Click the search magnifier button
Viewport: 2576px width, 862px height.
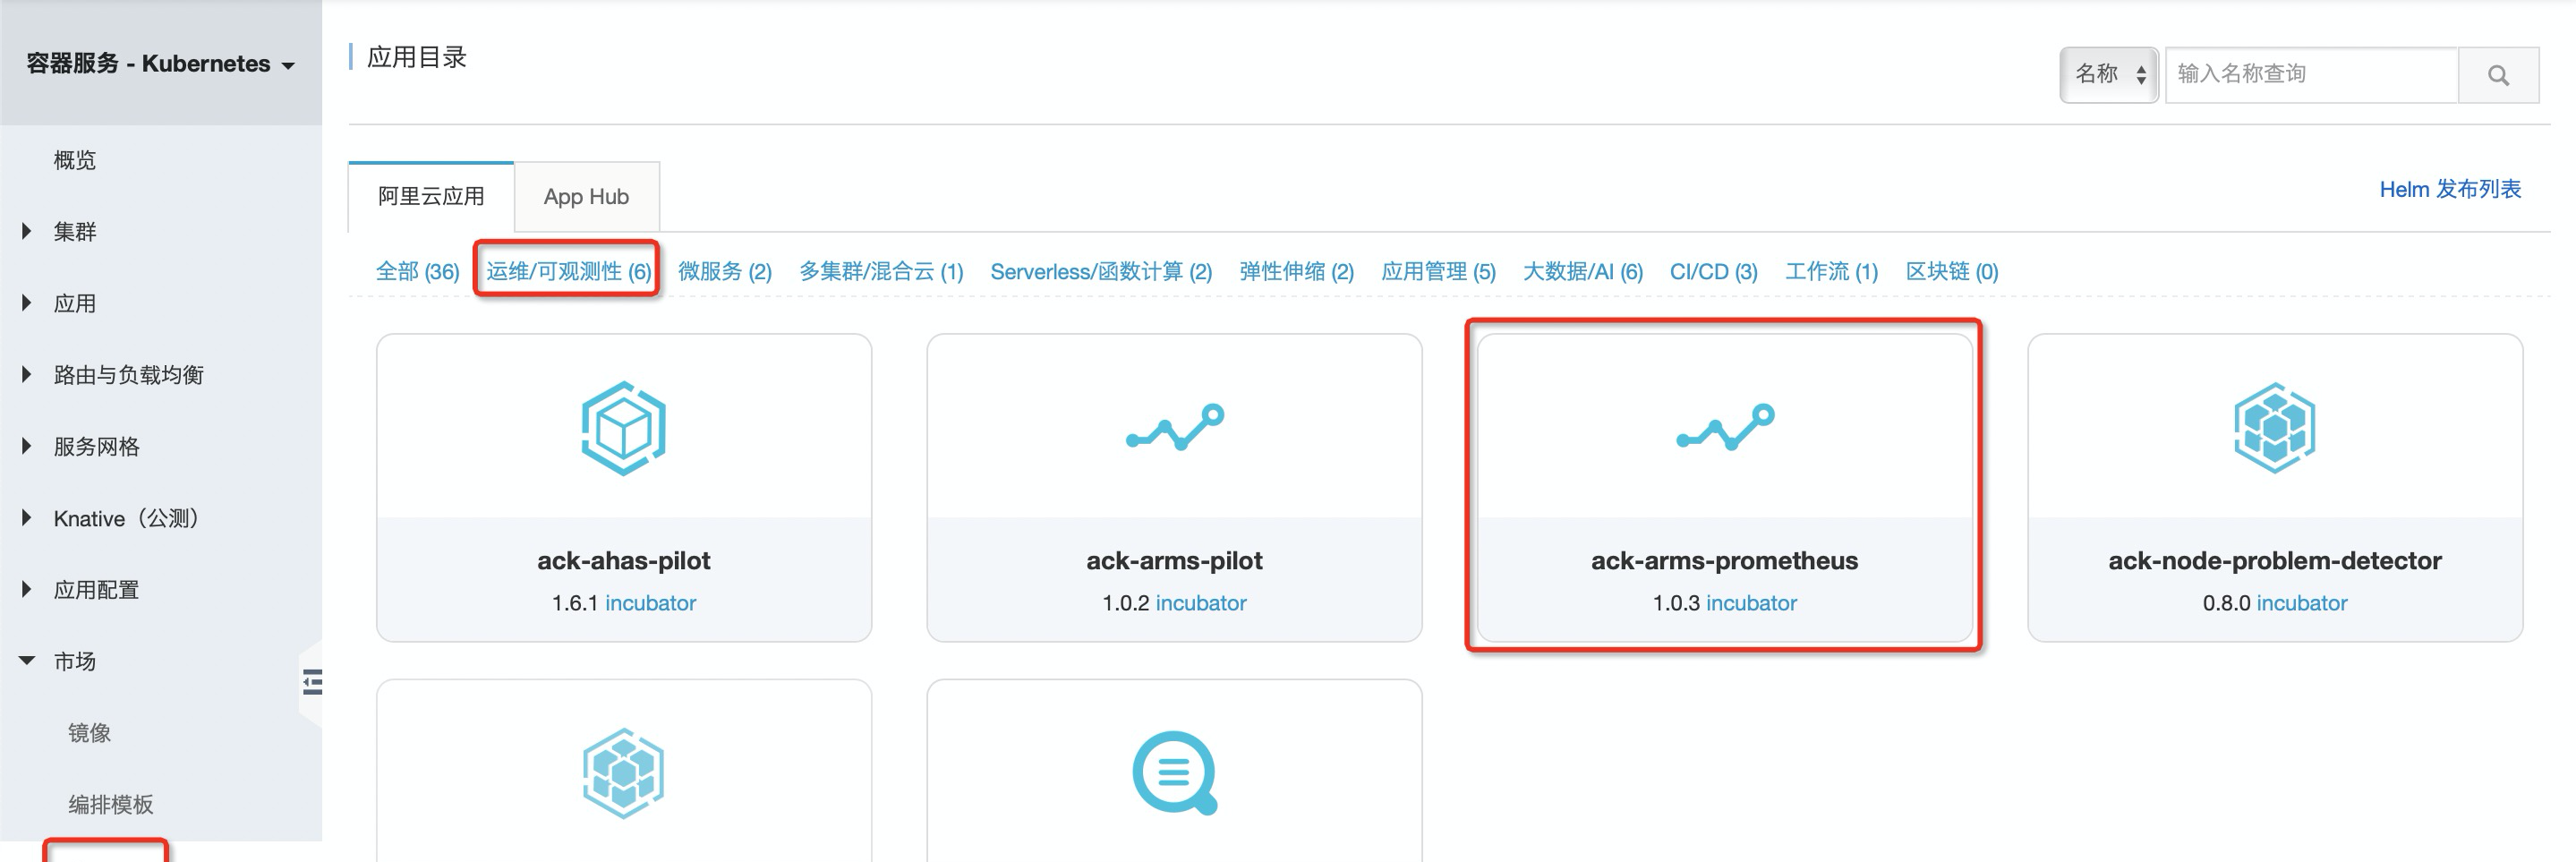tap(2498, 75)
